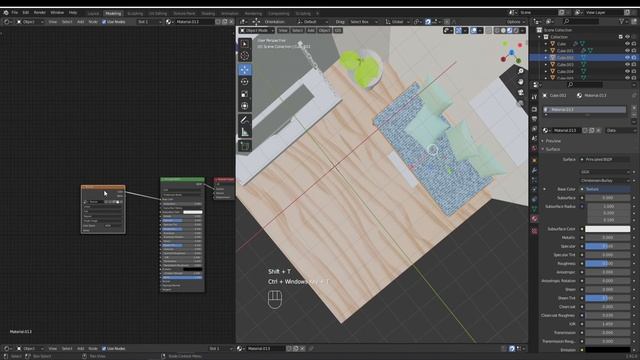The height and width of the screenshot is (360, 640).
Task: Open the Render properties tab icon
Action: pos(534,109)
